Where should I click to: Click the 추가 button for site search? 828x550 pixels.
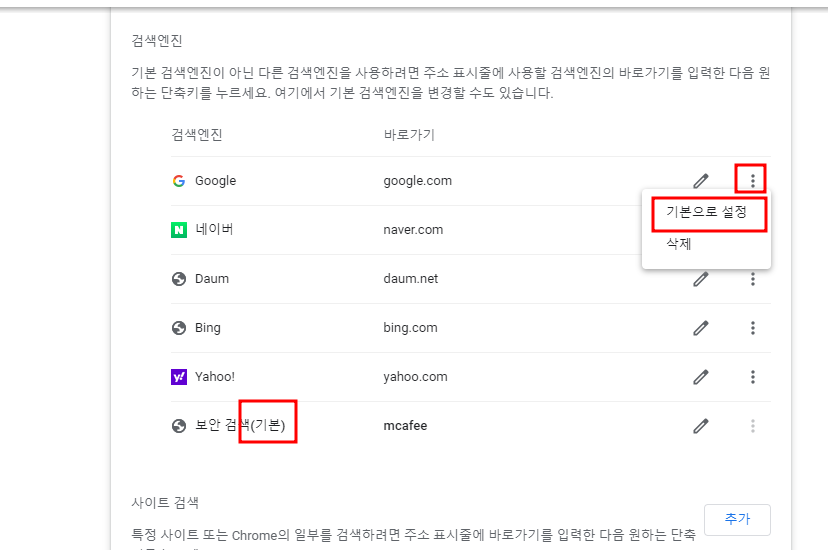pos(737,519)
